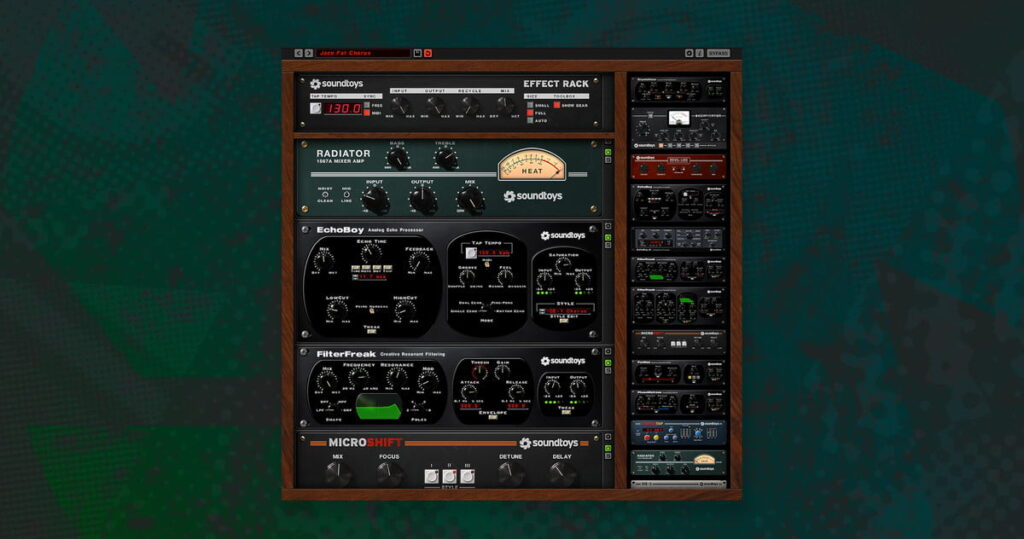Viewport: 1024px width, 539px height.
Task: Click the Radiator Mix knob
Action: (470, 200)
